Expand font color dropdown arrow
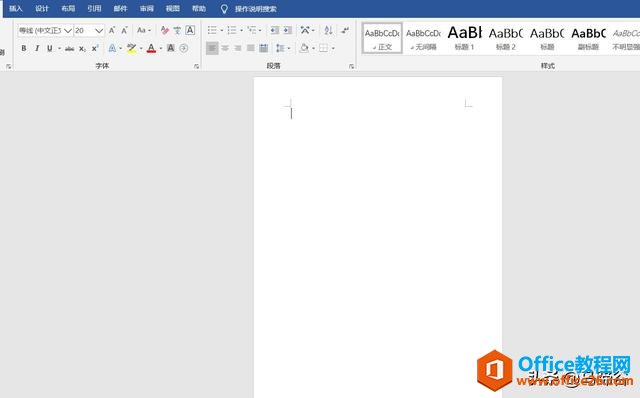 click(x=161, y=49)
